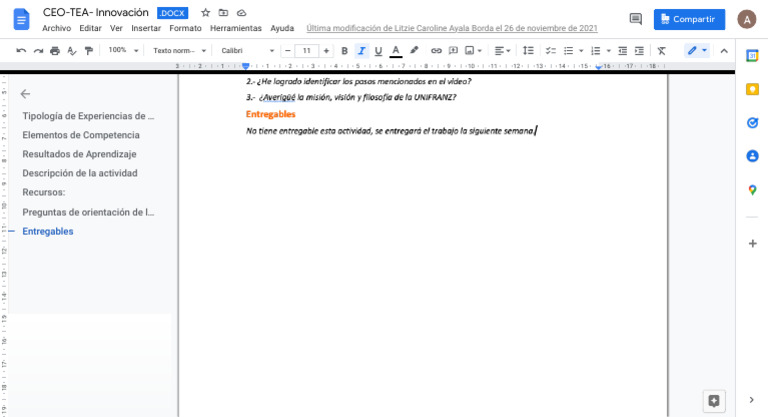Go to Recursos heading in outline
This screenshot has width=768, height=417.
tap(44, 193)
